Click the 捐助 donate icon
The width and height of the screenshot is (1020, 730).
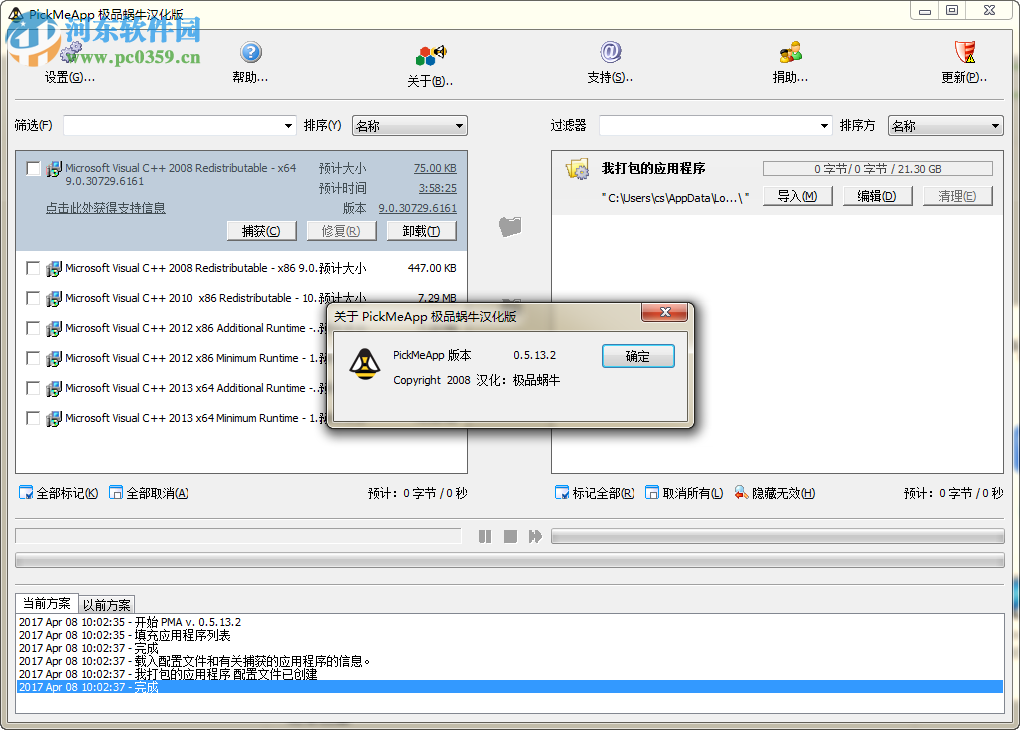789,52
